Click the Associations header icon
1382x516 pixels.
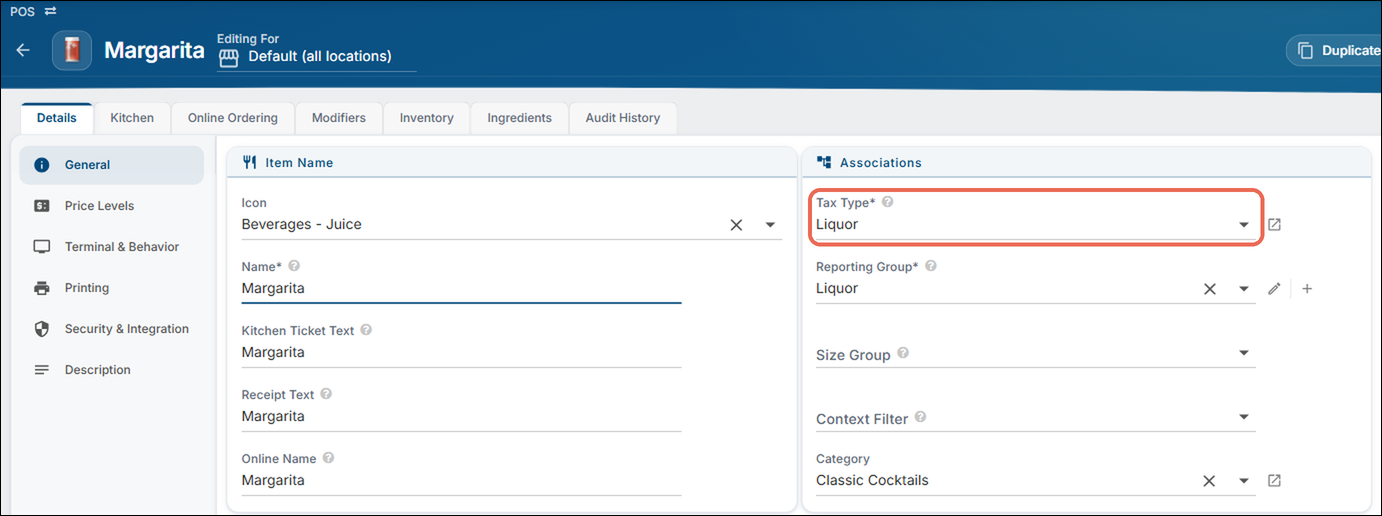coord(825,162)
